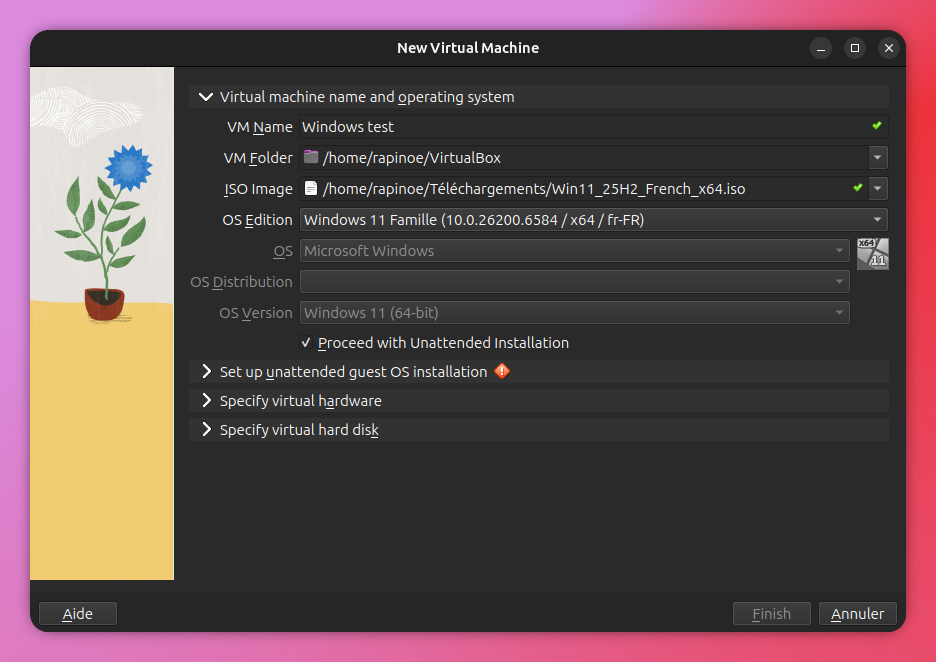Viewport: 936px width, 662px height.
Task: Open the ISO Image dropdown arrow
Action: pyautogui.click(x=877, y=188)
